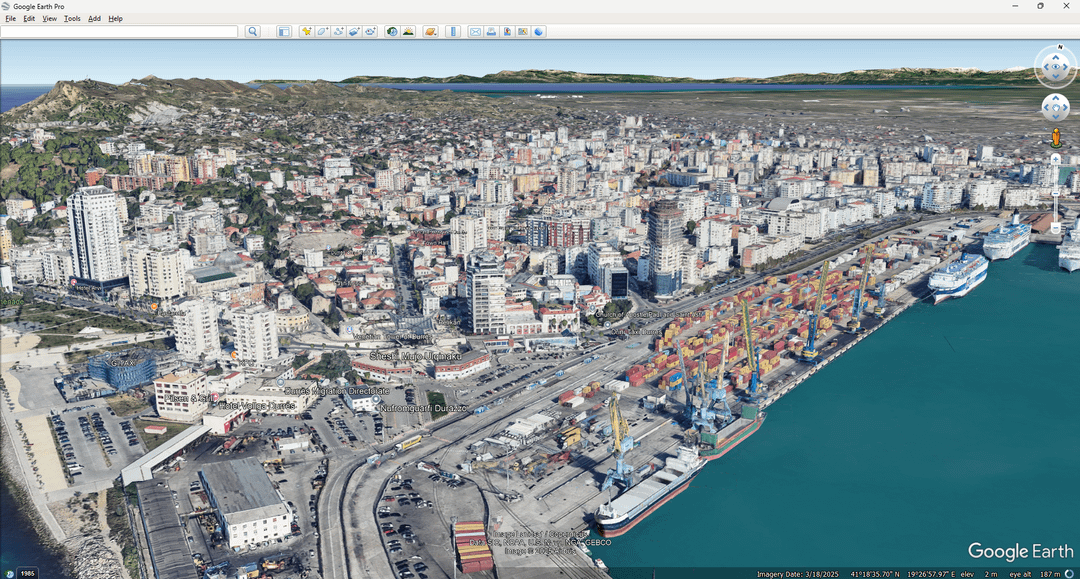Open the View menu
The image size is (1080, 579).
49,19
